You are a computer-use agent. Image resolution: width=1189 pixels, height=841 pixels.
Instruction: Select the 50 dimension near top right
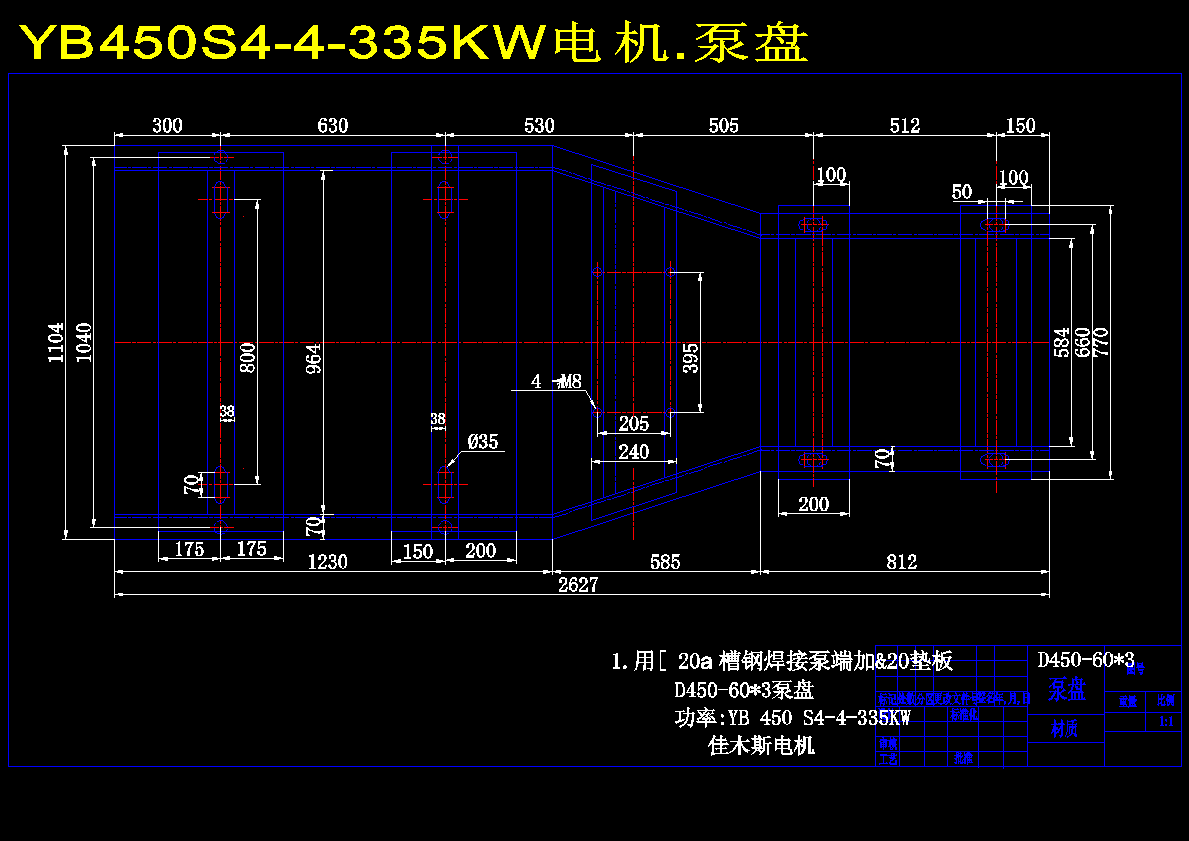click(x=962, y=192)
